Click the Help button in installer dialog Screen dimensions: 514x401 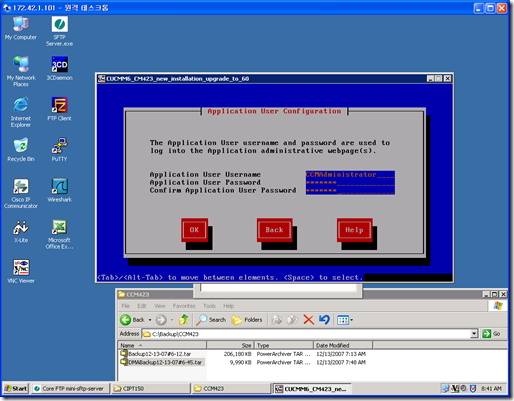(x=354, y=230)
